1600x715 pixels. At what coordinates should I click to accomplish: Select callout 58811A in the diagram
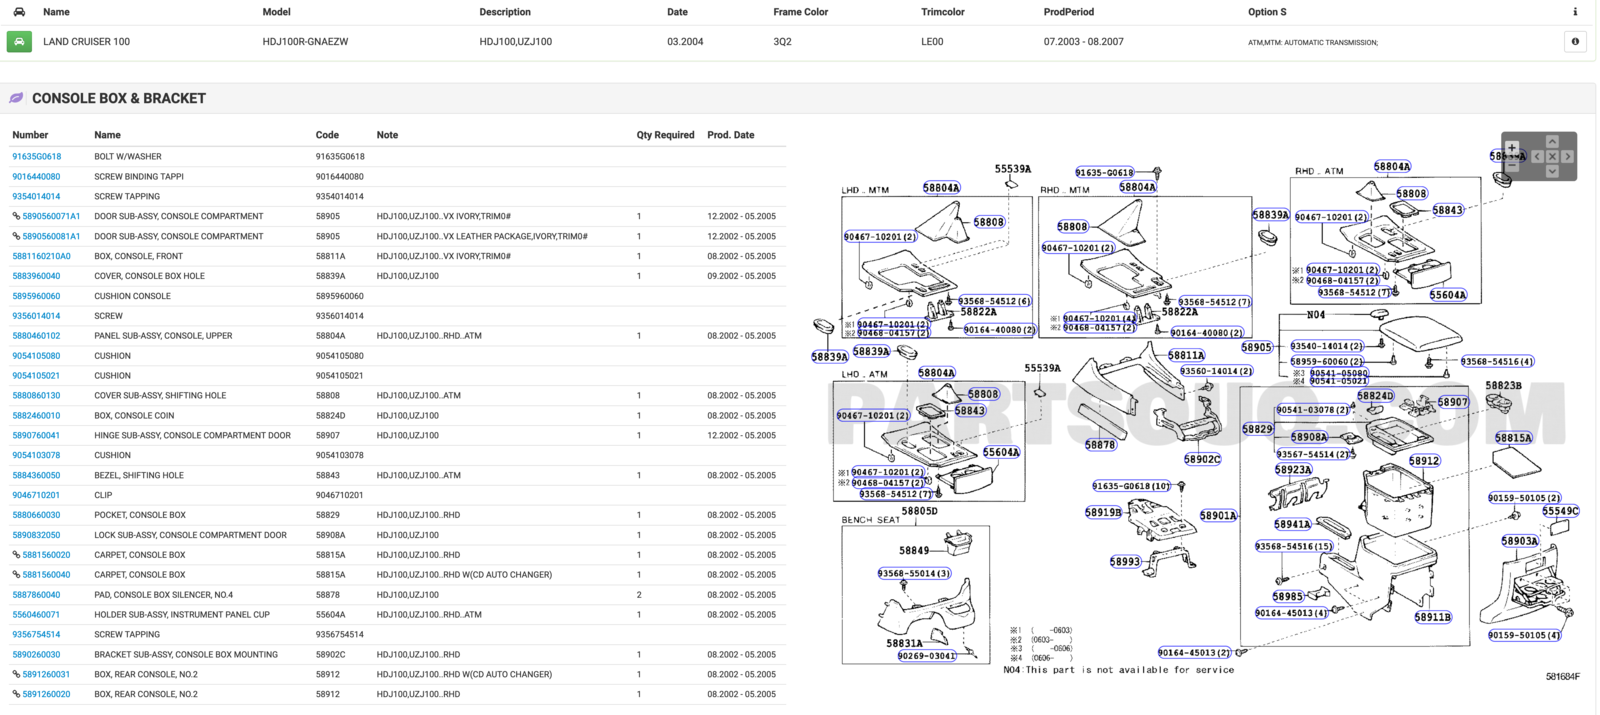(x=1186, y=355)
